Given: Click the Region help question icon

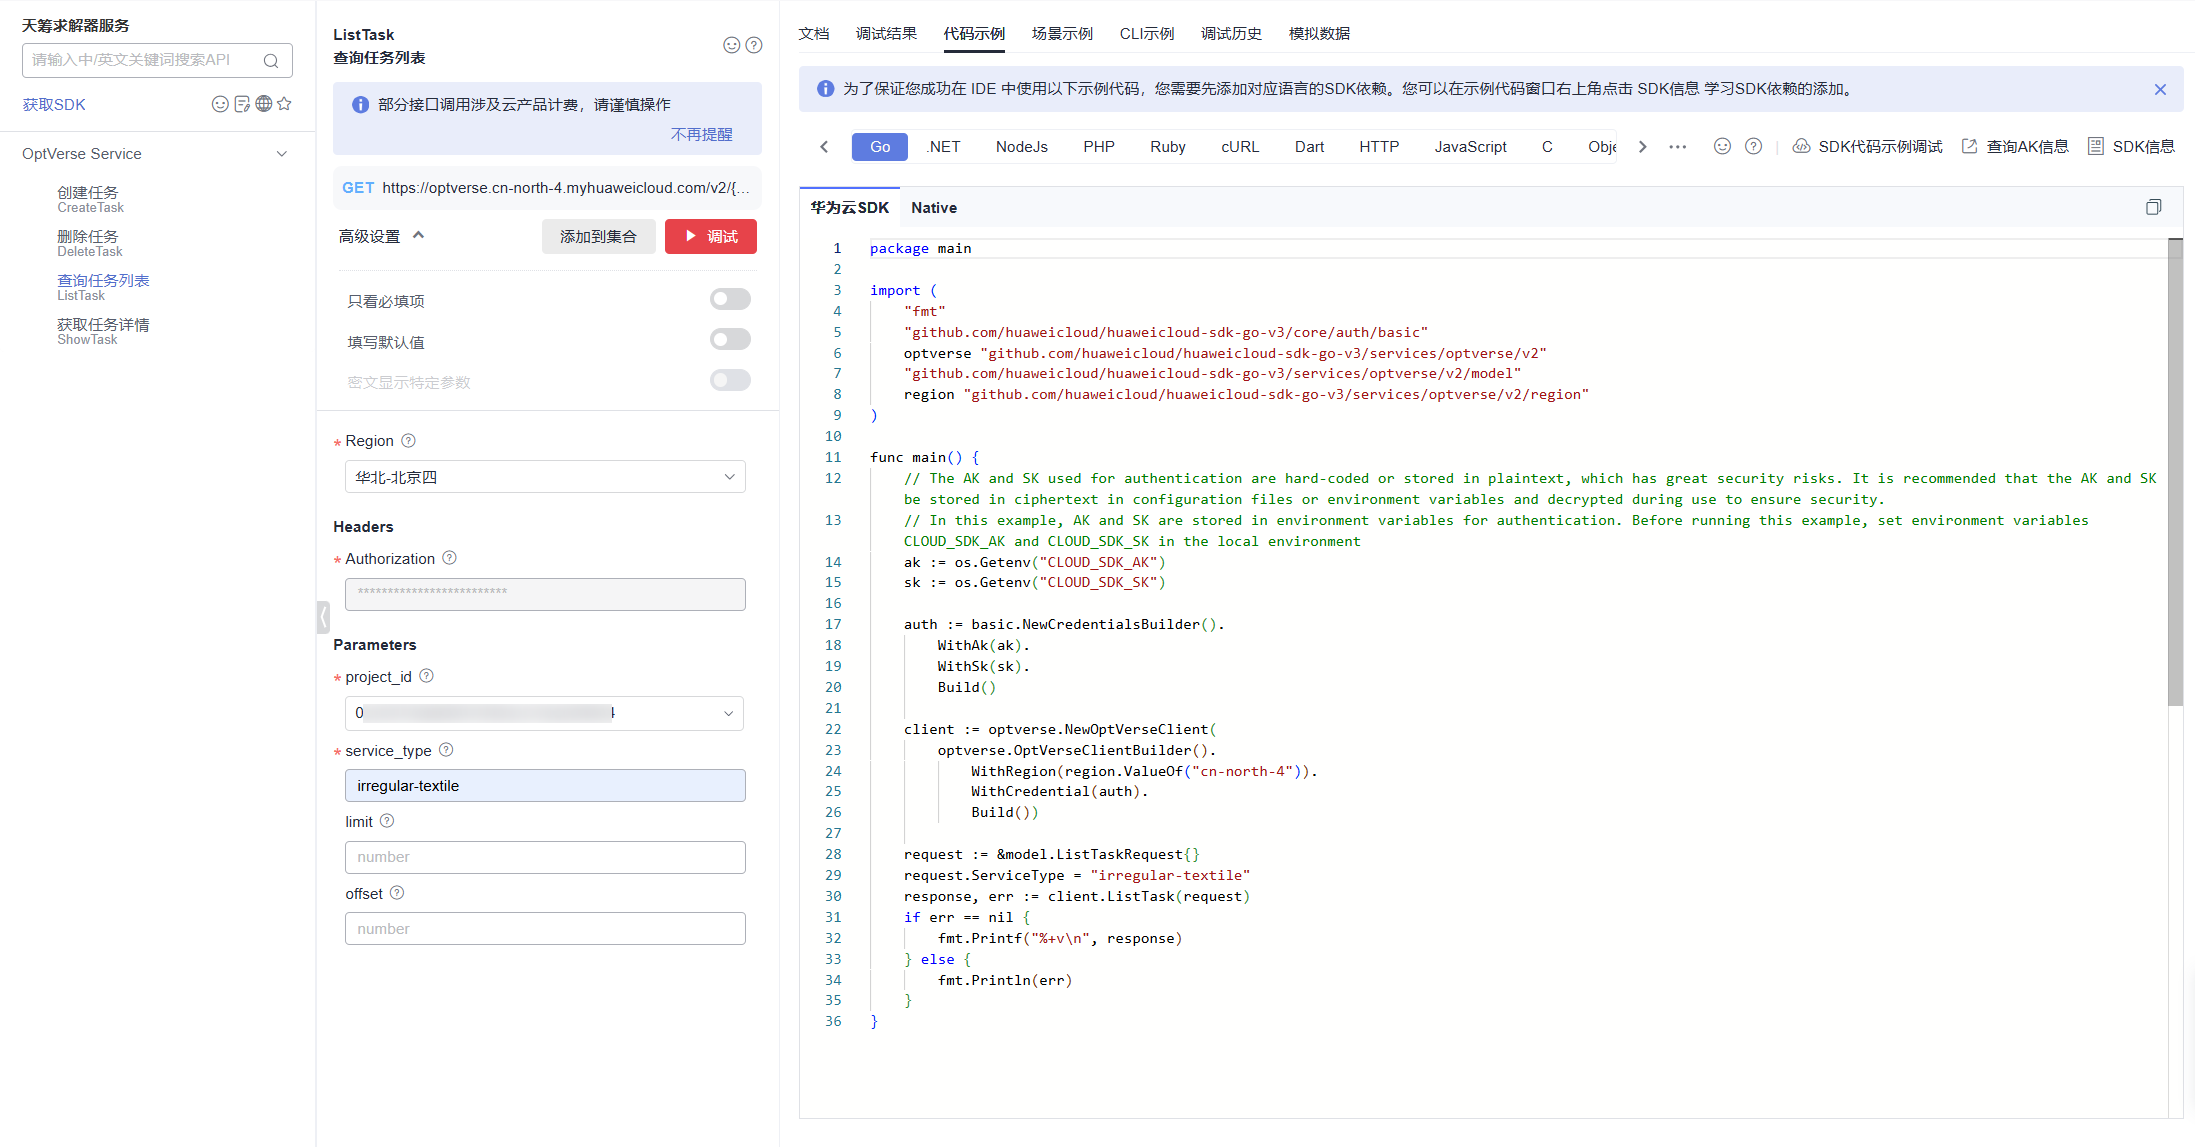Looking at the screenshot, I should [408, 441].
